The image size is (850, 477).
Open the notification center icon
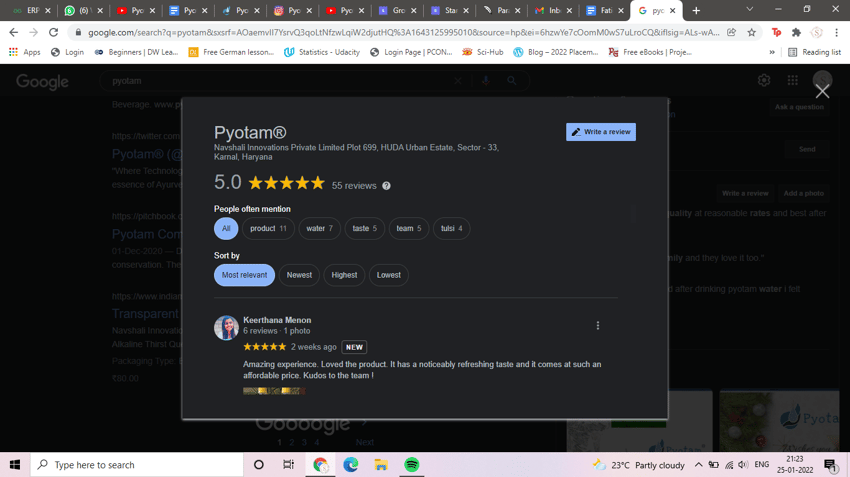[829, 465]
